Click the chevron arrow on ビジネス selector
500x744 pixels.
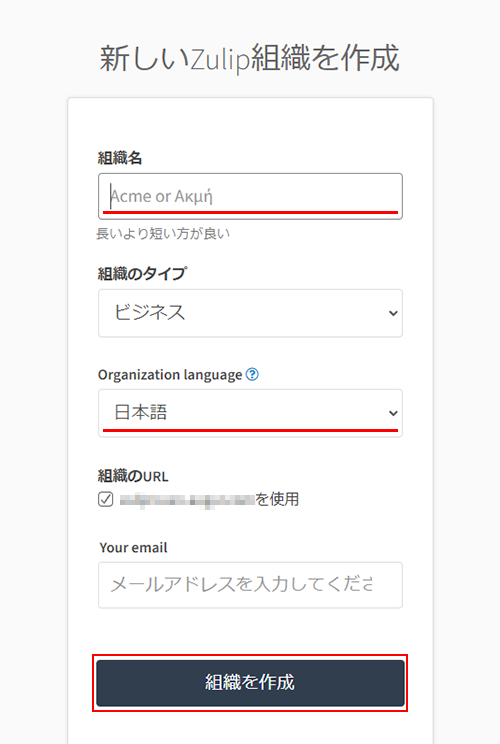click(x=393, y=313)
